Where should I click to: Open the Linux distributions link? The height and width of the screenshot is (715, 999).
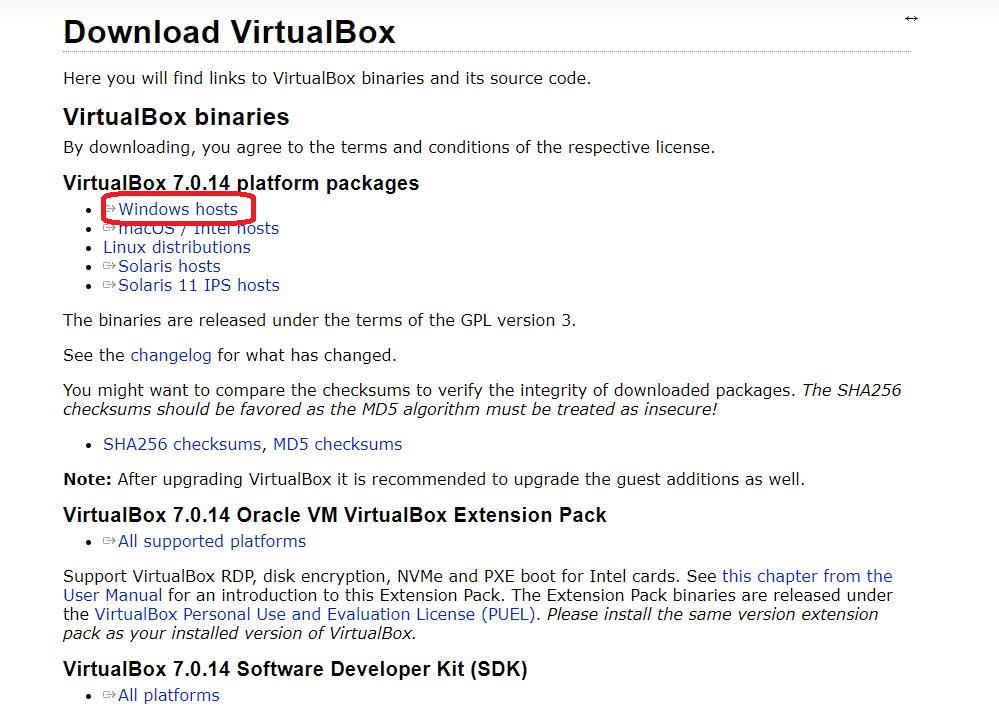176,247
